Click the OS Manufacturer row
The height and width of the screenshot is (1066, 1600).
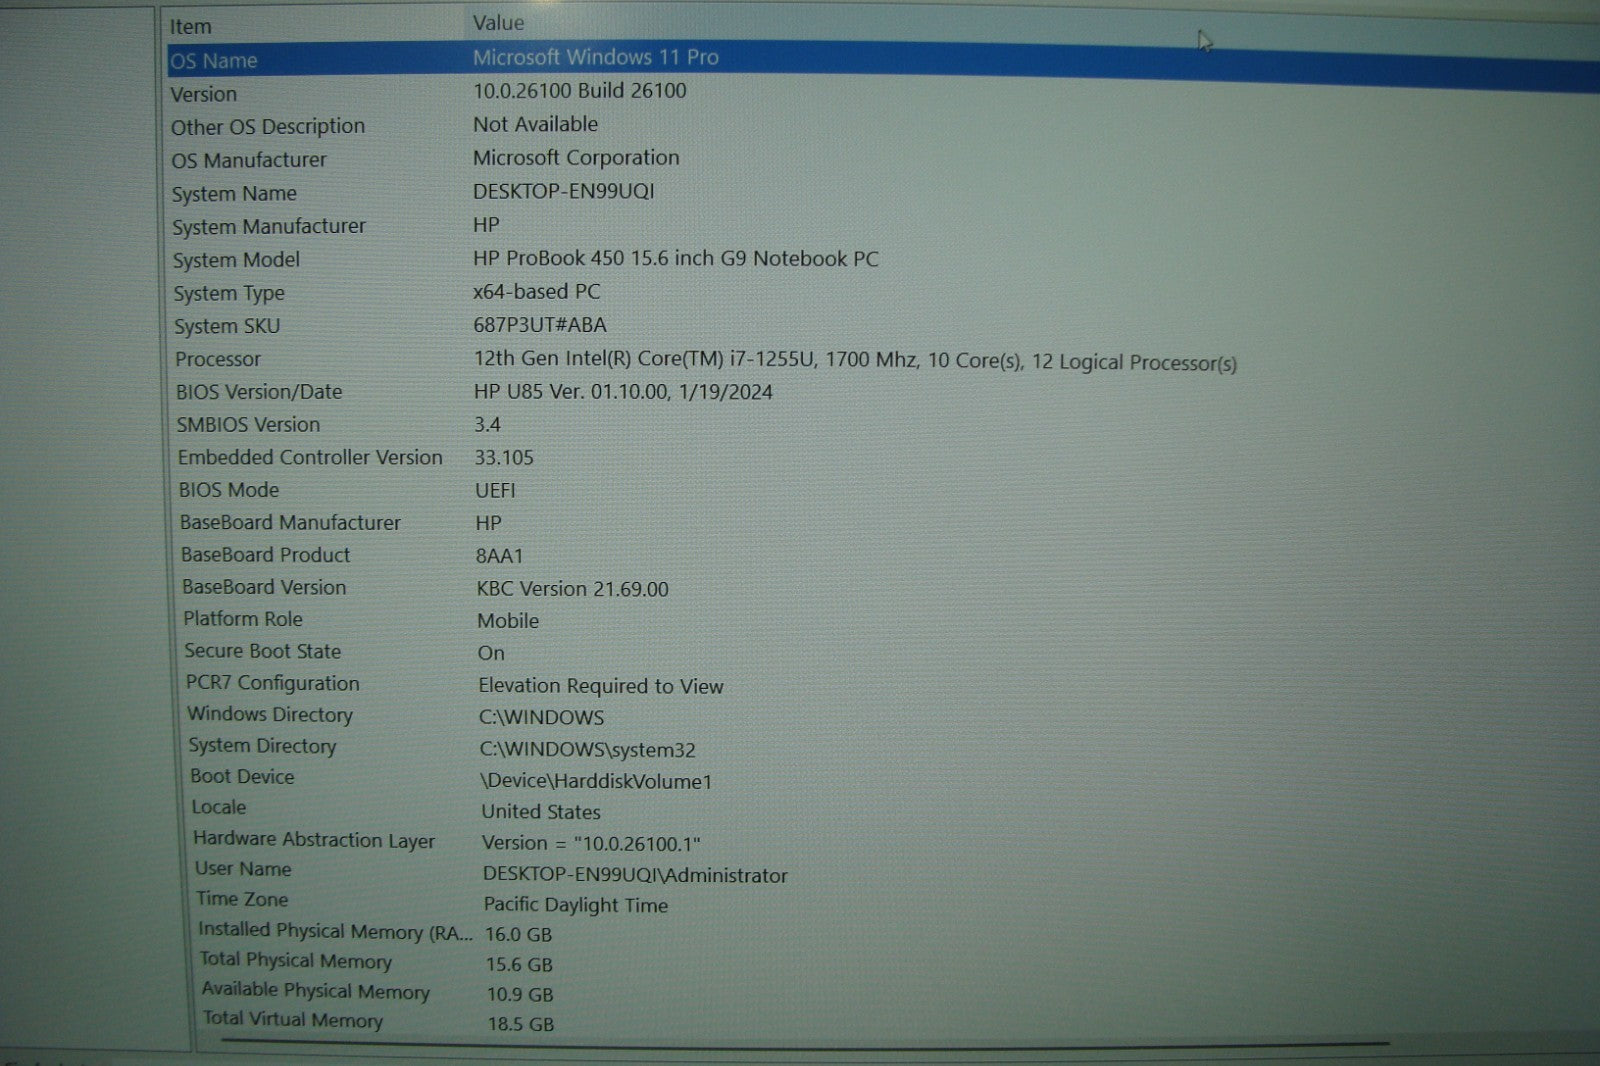pyautogui.click(x=248, y=160)
